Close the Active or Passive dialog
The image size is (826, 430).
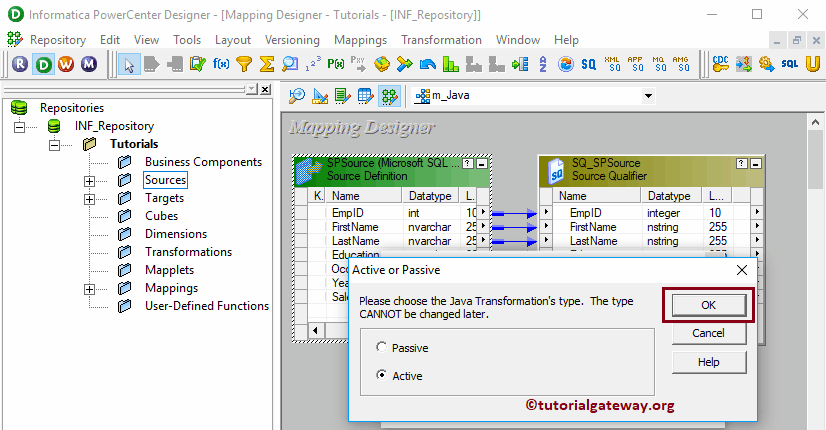[742, 270]
